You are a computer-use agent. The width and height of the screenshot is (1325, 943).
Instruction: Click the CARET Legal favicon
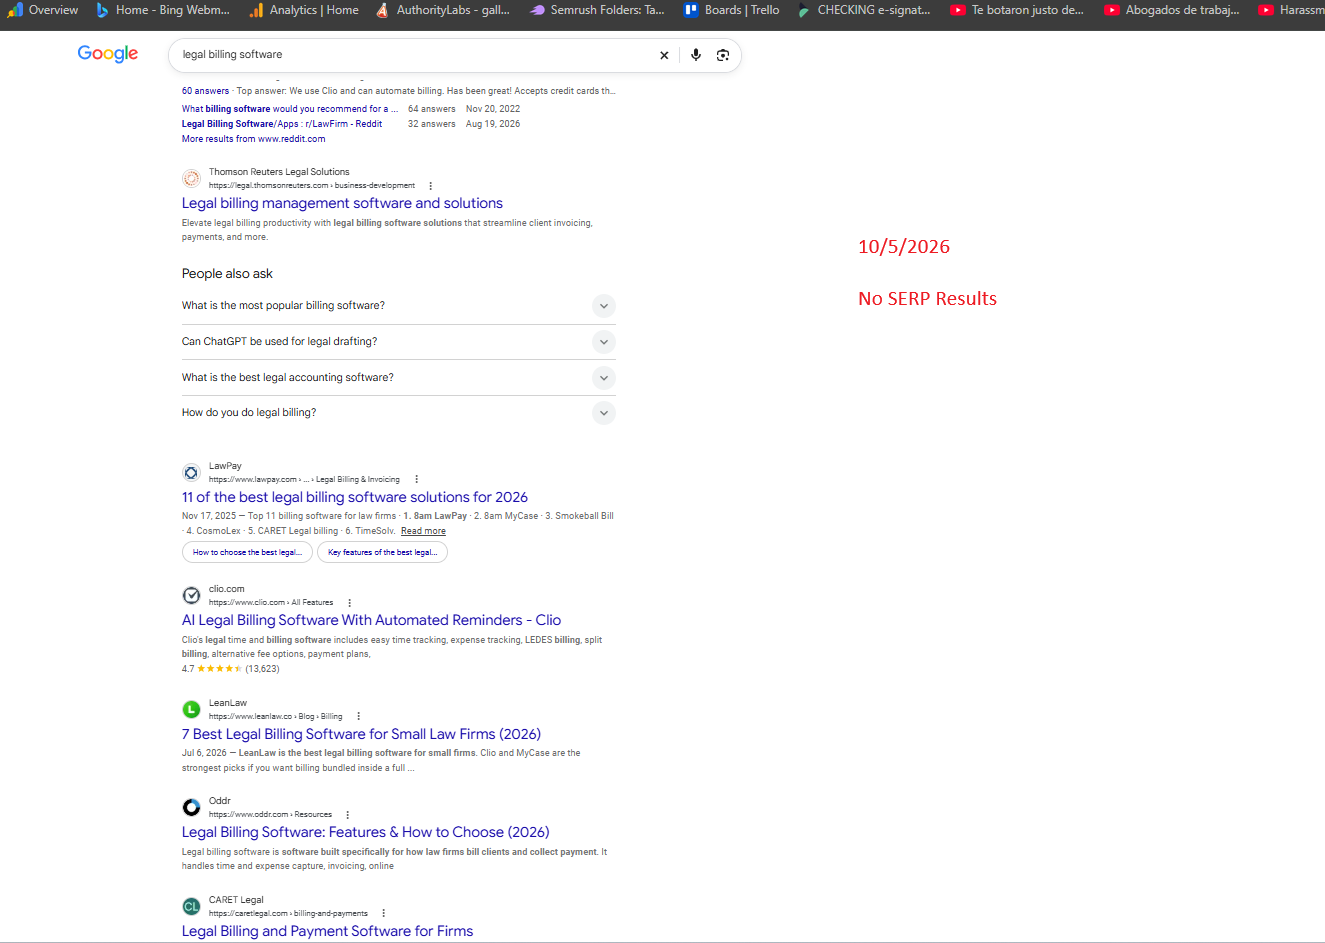click(191, 906)
